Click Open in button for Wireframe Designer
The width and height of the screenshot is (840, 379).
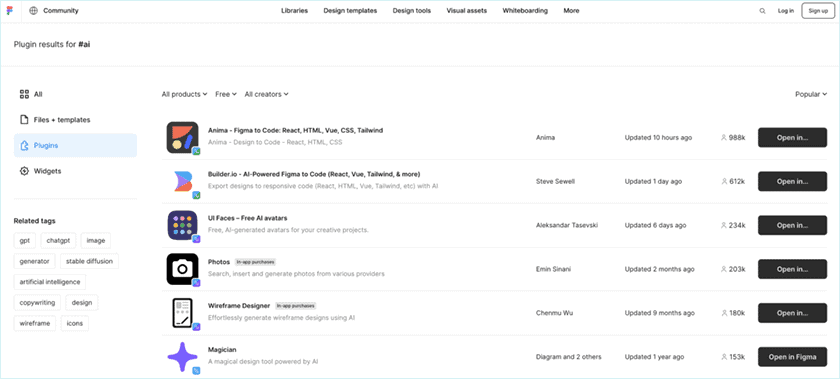coord(792,313)
